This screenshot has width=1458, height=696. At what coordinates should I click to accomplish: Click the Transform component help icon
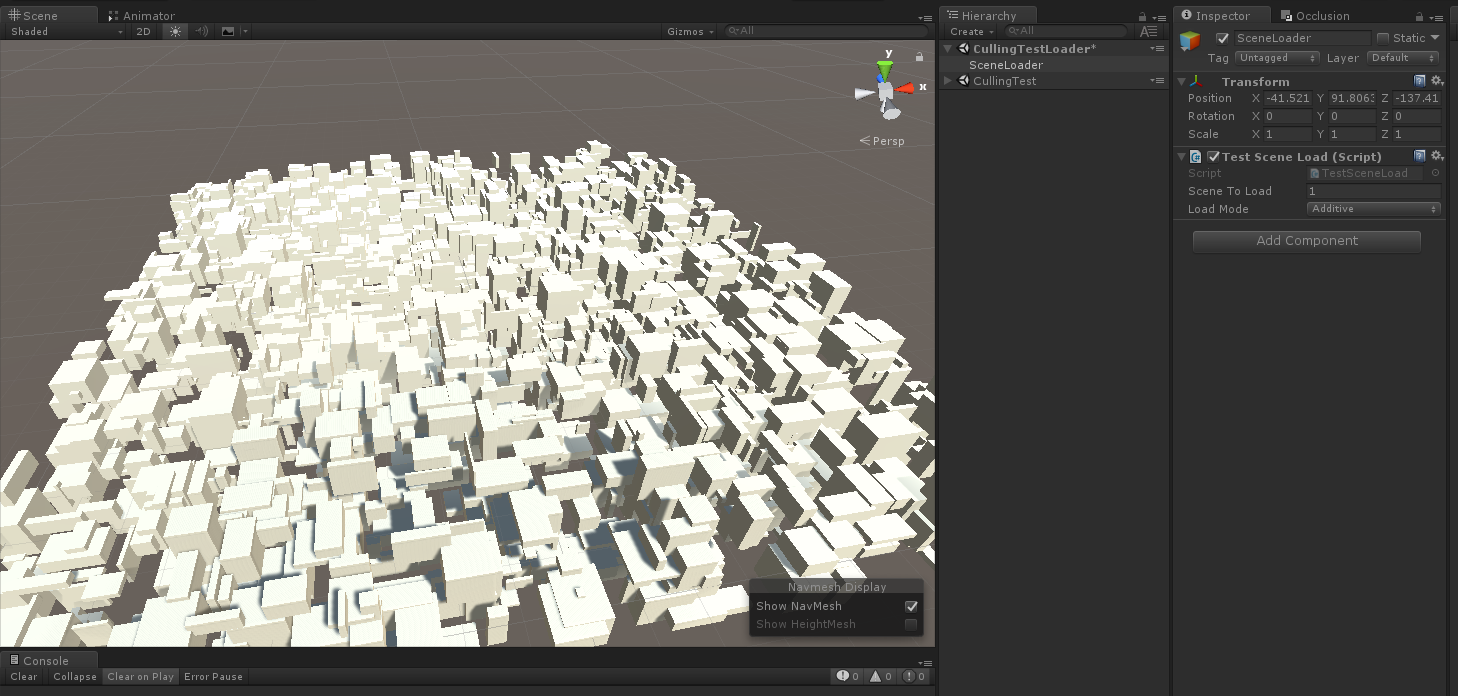[x=1420, y=80]
